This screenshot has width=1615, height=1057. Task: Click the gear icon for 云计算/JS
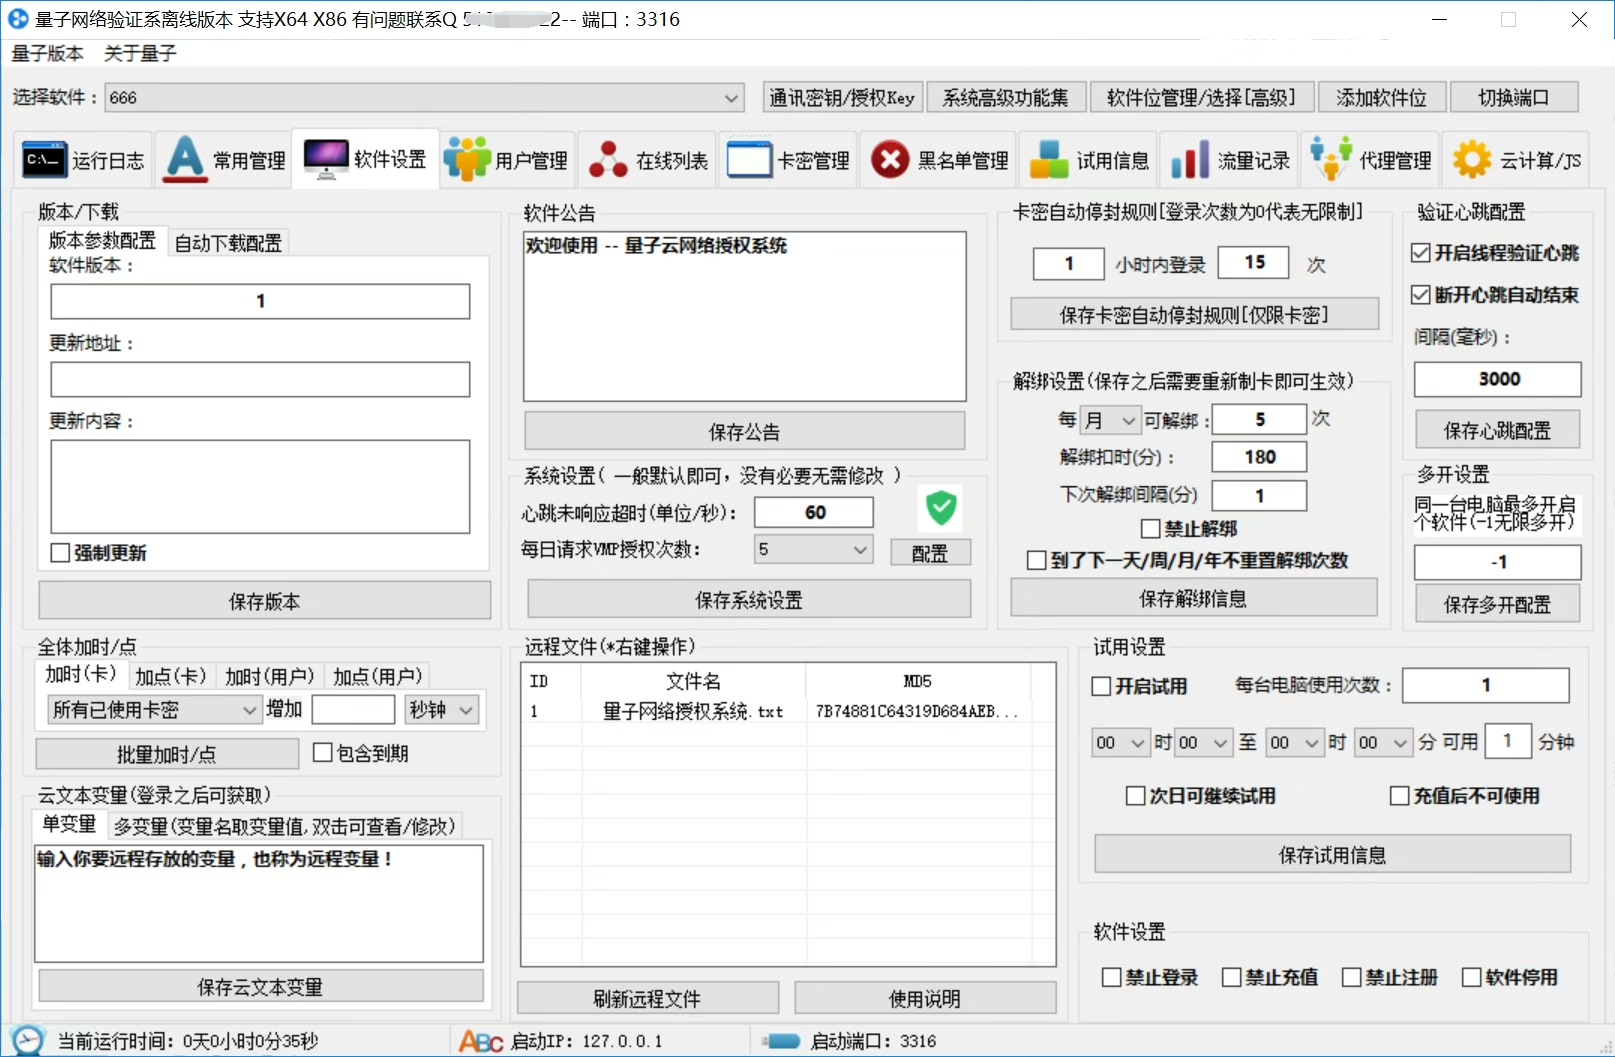click(x=1472, y=160)
